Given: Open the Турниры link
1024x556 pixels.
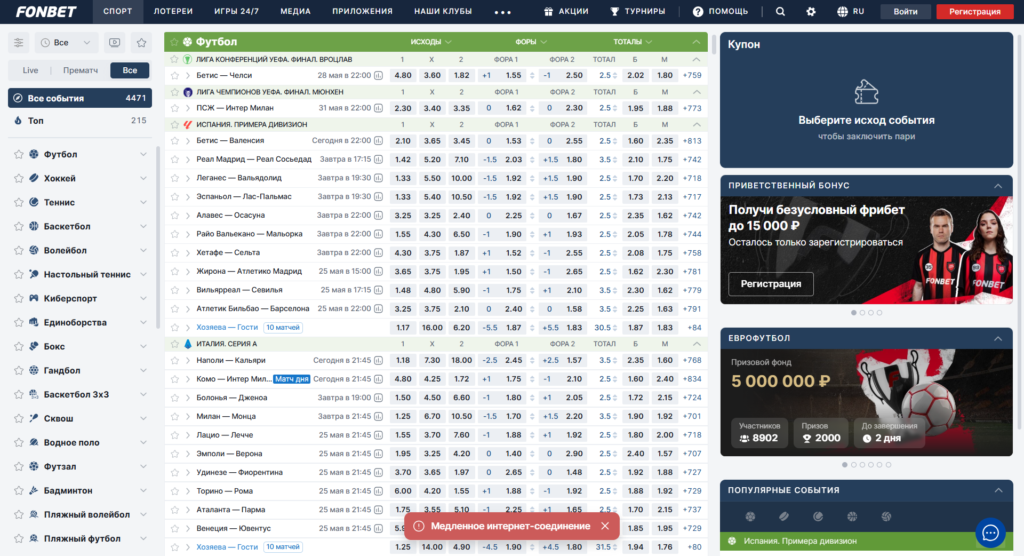Looking at the screenshot, I should tap(637, 11).
